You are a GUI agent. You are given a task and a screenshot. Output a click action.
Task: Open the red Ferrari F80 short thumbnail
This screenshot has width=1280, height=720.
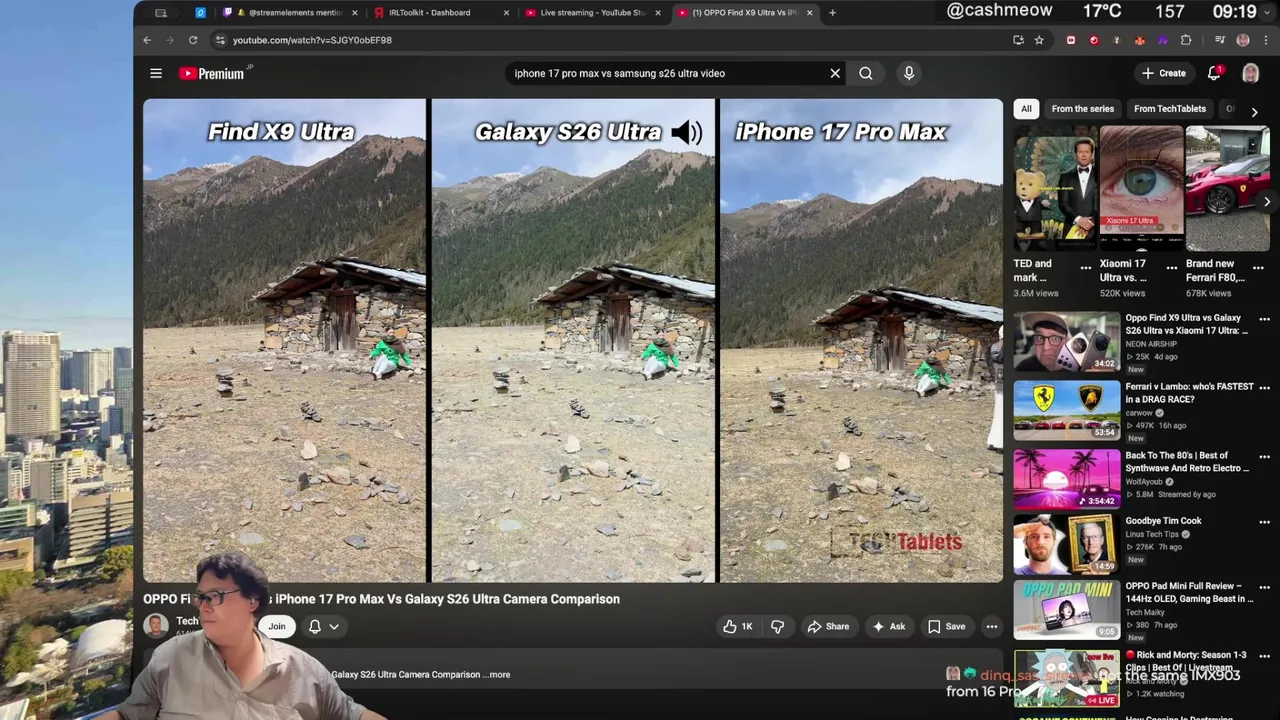click(x=1228, y=188)
